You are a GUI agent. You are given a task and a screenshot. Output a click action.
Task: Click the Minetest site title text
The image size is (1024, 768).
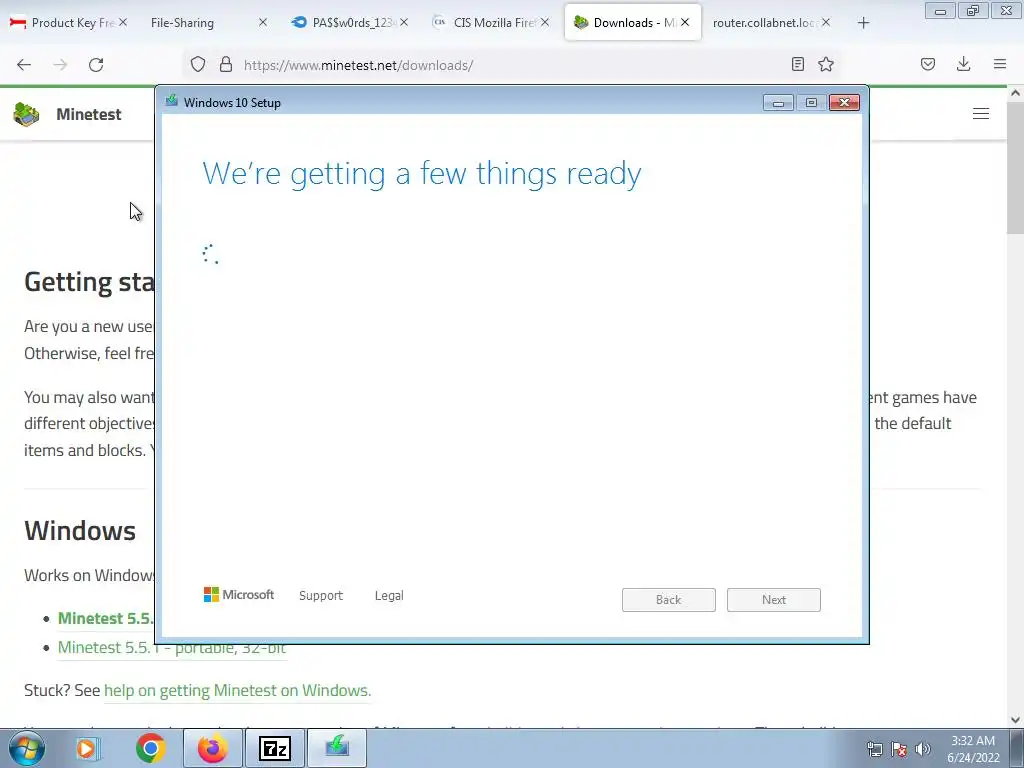(x=89, y=114)
